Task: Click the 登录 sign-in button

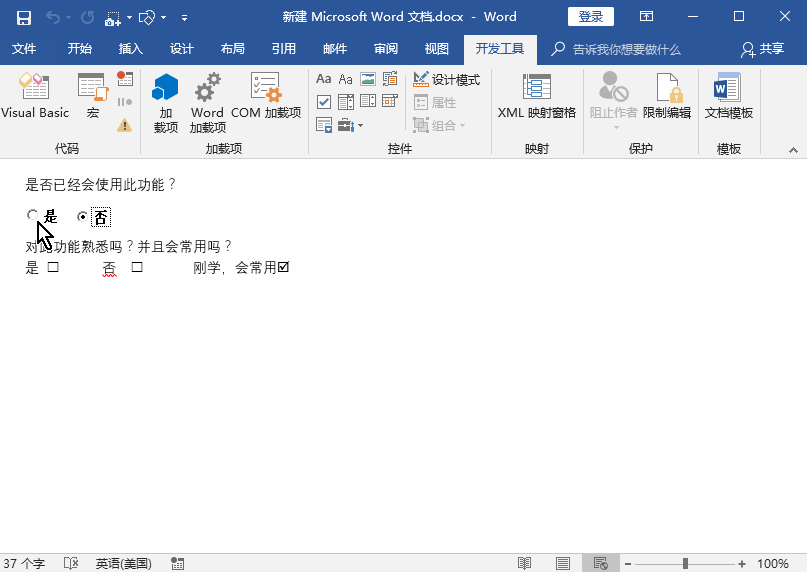Action: point(590,17)
